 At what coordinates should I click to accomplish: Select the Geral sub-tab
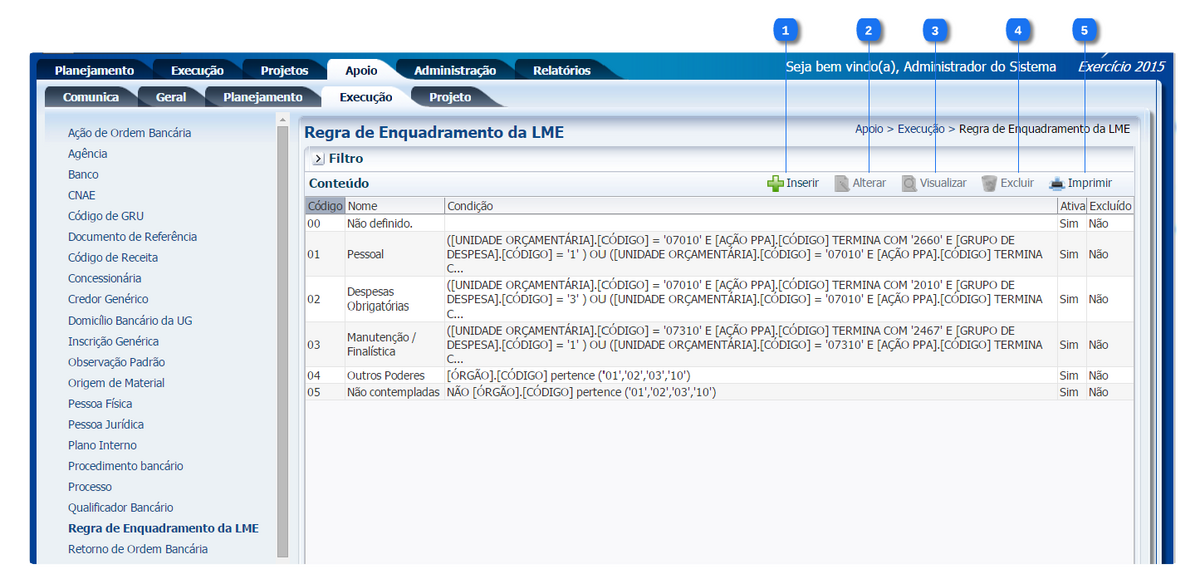pos(170,98)
